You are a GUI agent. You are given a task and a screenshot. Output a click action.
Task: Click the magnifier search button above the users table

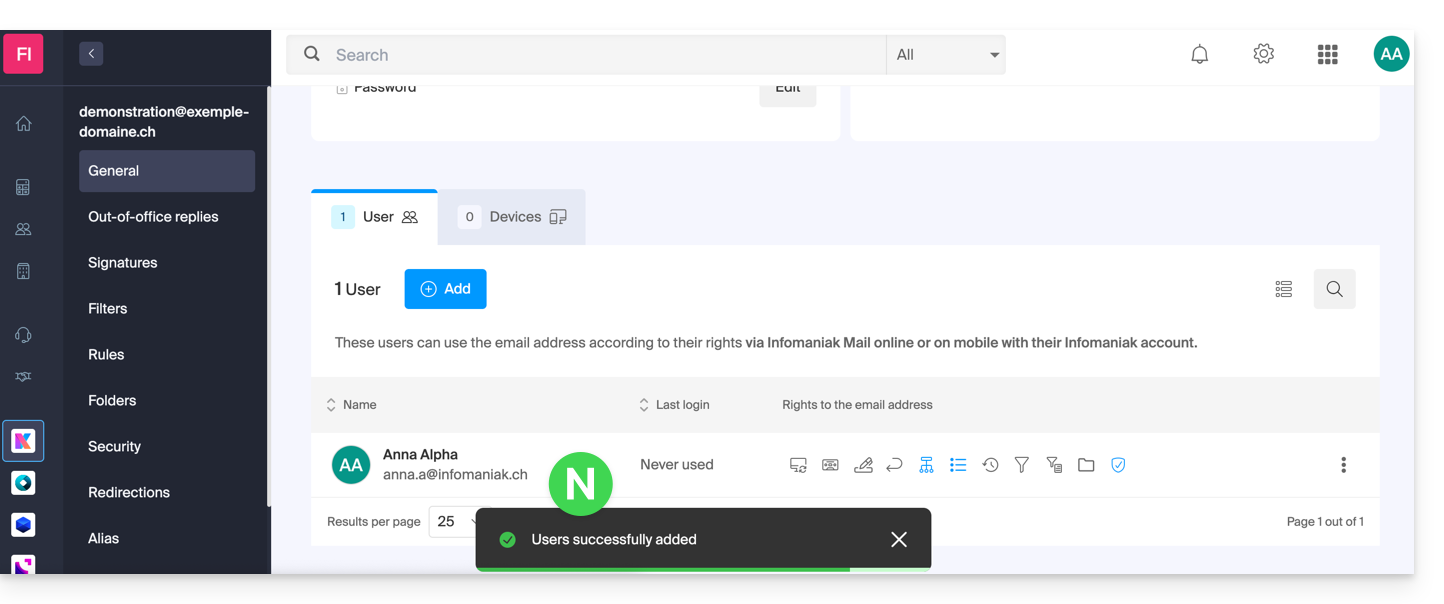(x=1334, y=289)
